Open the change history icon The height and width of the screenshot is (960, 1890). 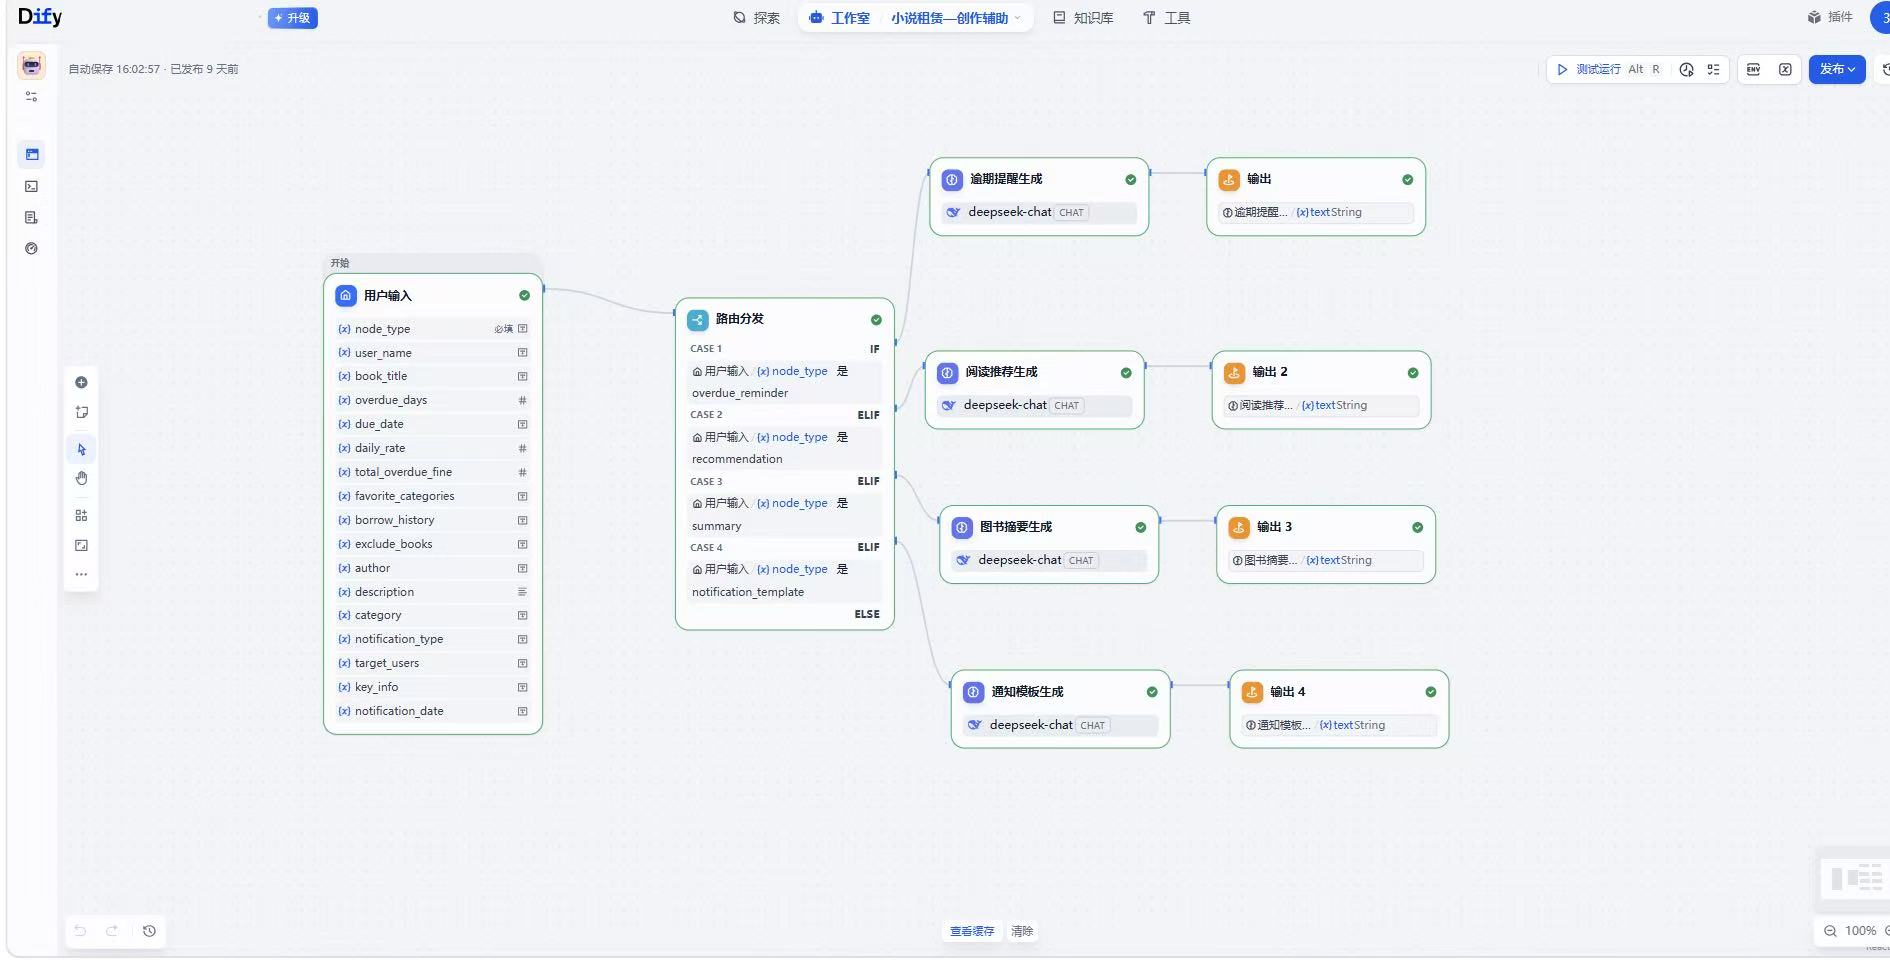tap(149, 931)
